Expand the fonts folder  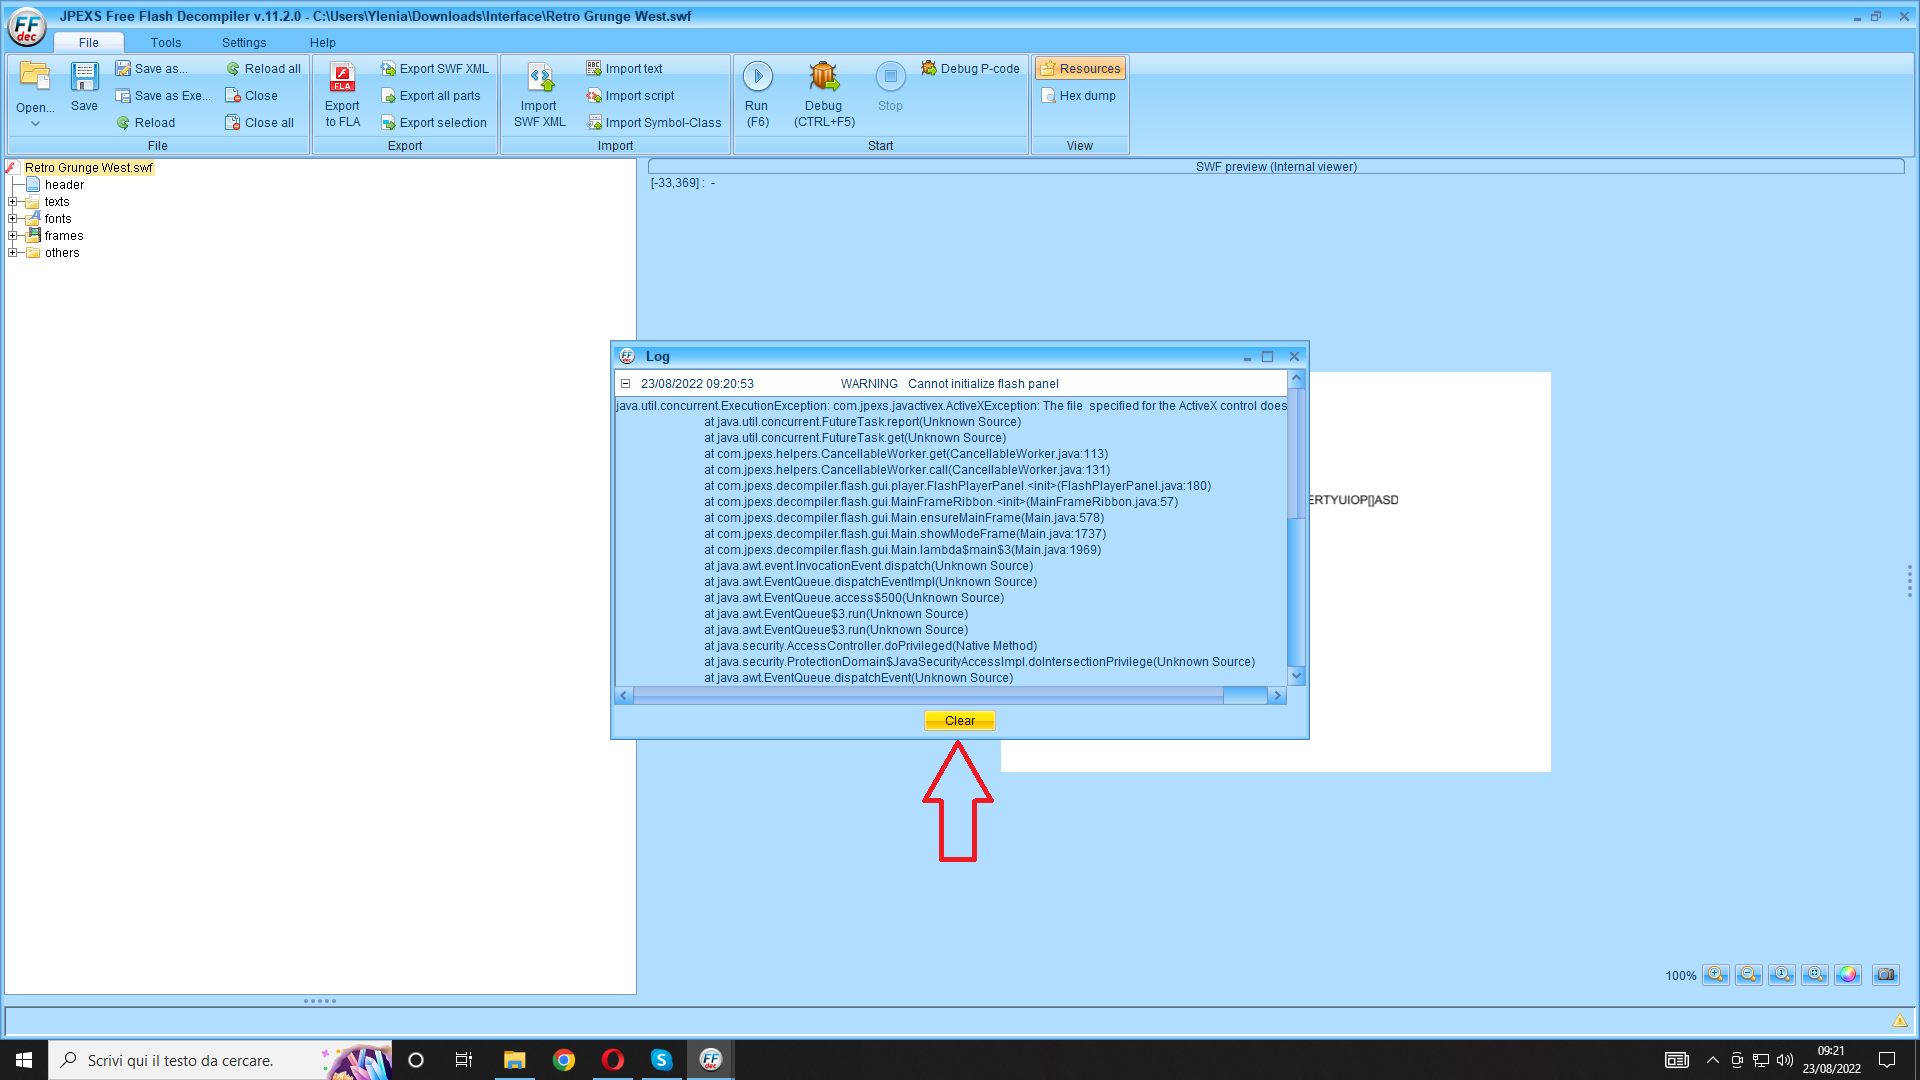point(13,219)
